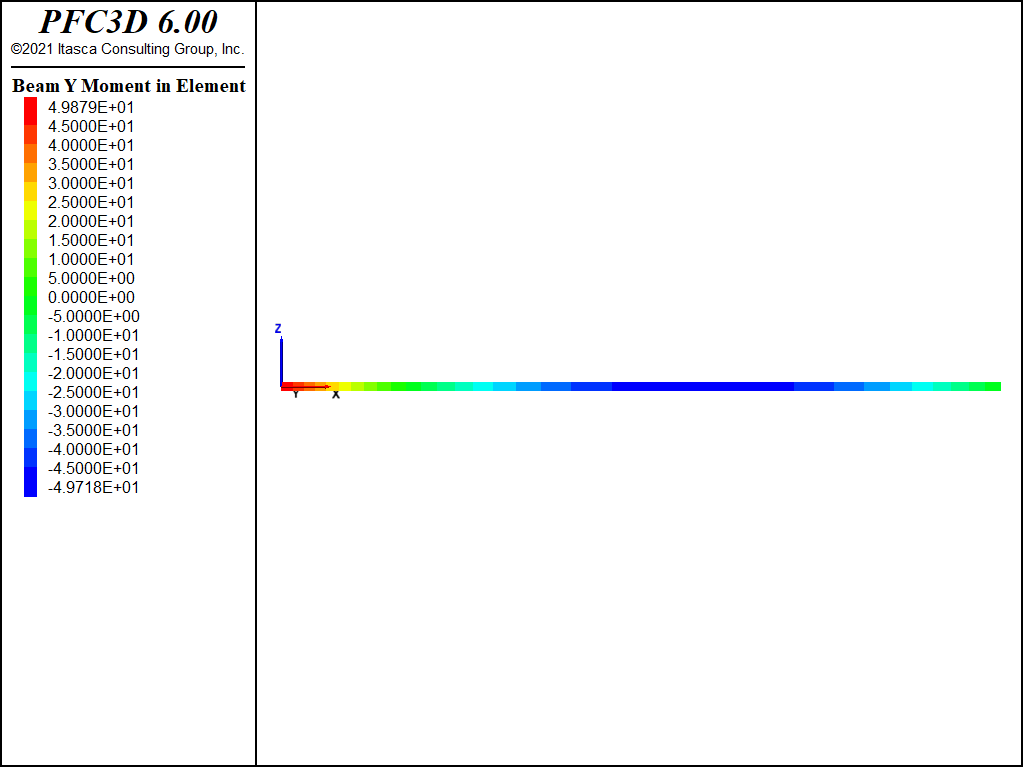Click the Itasca Consulting Group copyright line
Viewport: 1024px width, 768px height.
127,49
